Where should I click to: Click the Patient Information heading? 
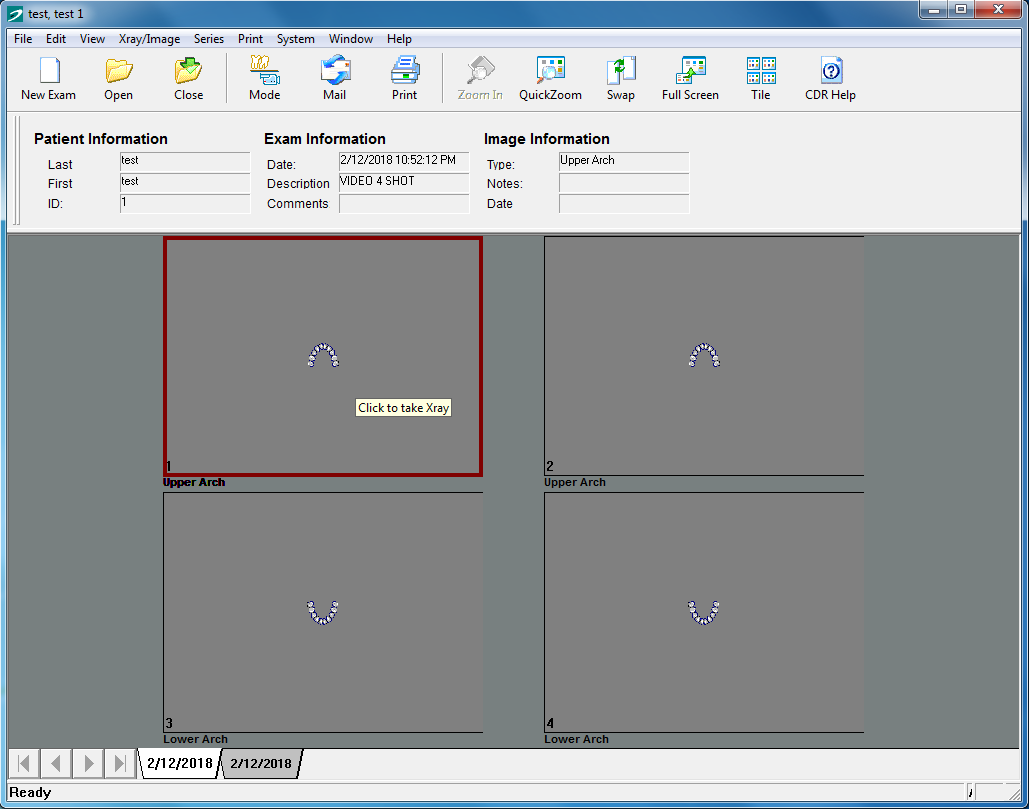tap(101, 139)
